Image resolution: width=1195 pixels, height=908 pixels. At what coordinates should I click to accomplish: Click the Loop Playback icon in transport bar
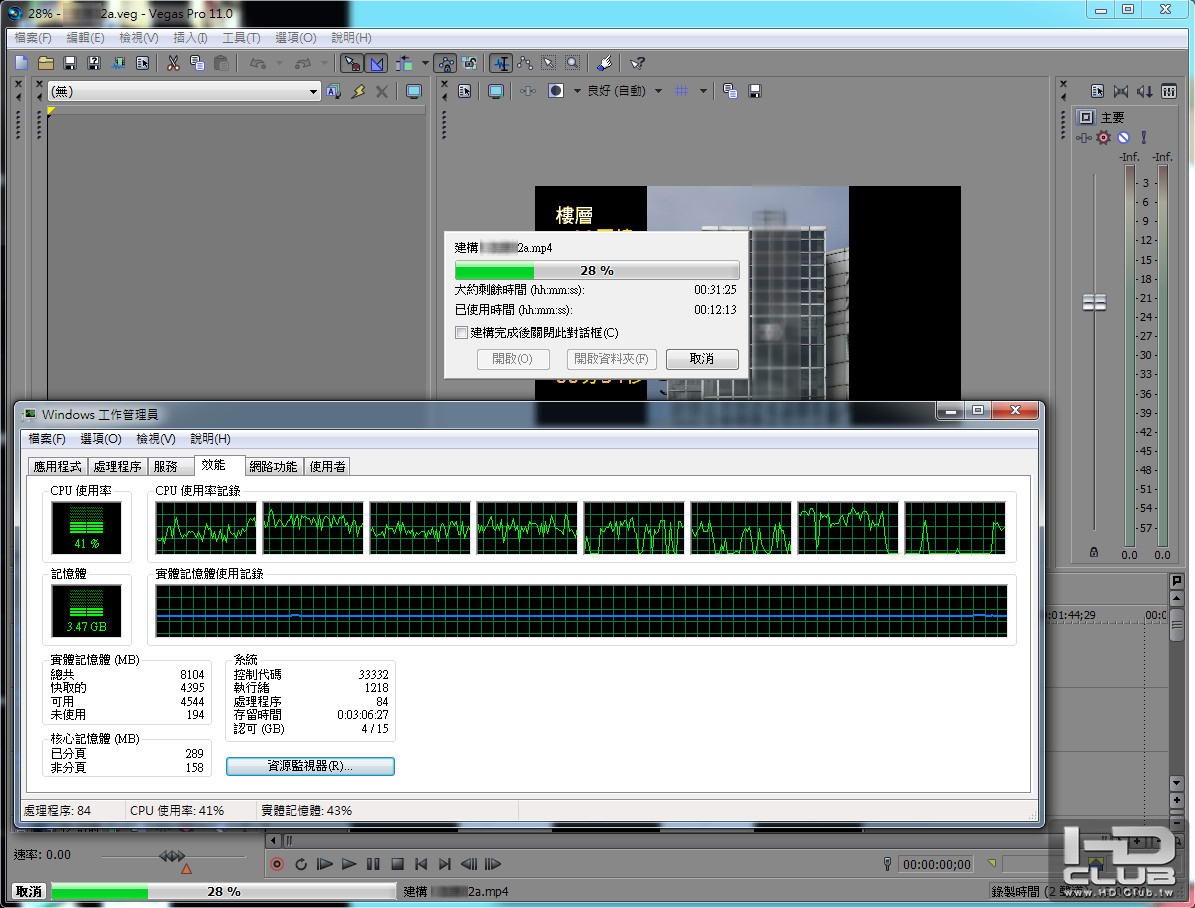tap(301, 864)
